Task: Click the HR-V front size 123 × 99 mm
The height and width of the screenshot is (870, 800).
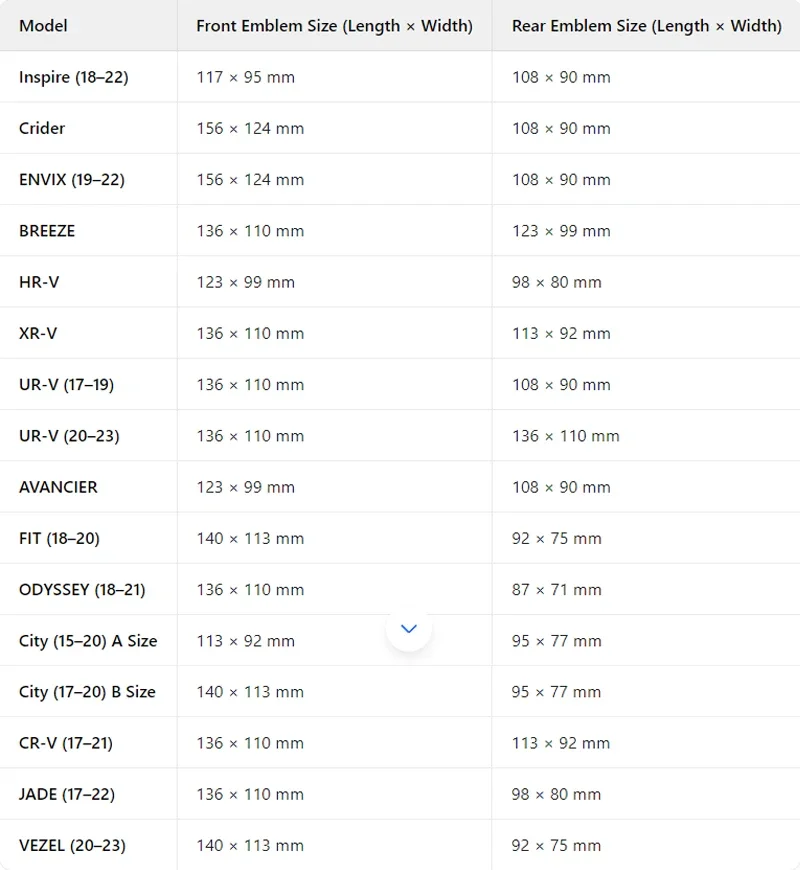Action: [245, 282]
